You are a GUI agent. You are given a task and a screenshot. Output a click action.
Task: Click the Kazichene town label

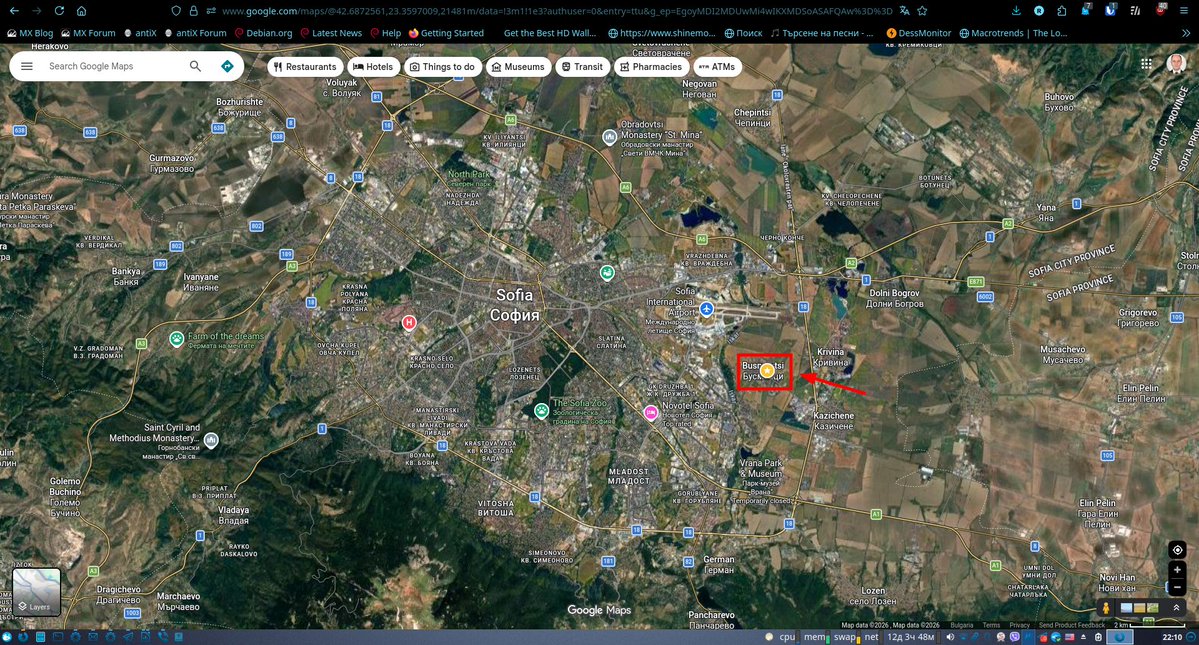point(833,420)
